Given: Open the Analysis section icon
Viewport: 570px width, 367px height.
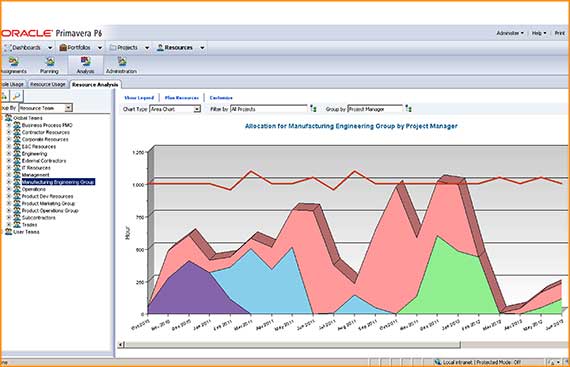Looking at the screenshot, I should tap(86, 61).
